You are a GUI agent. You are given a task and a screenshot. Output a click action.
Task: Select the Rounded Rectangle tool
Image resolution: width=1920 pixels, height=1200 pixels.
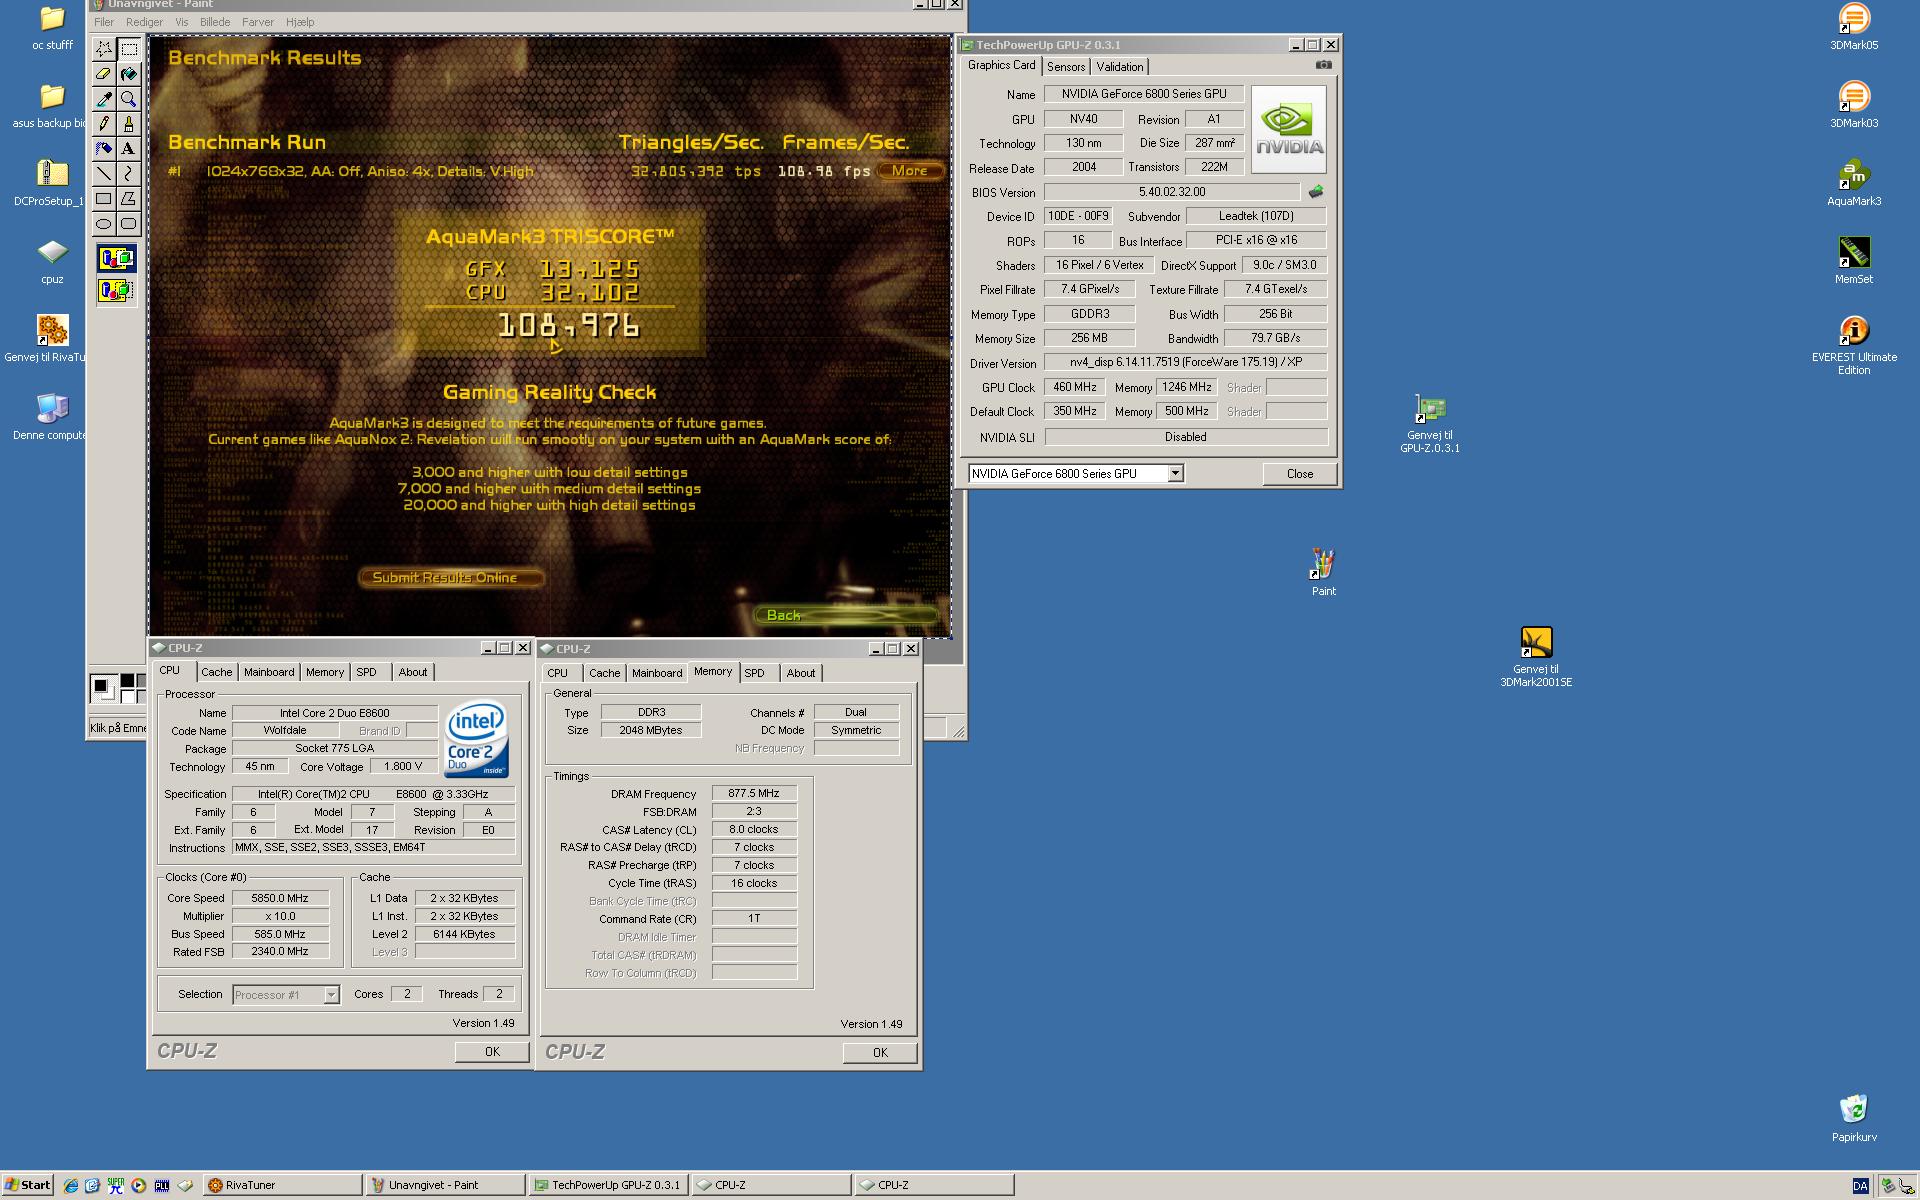[129, 224]
